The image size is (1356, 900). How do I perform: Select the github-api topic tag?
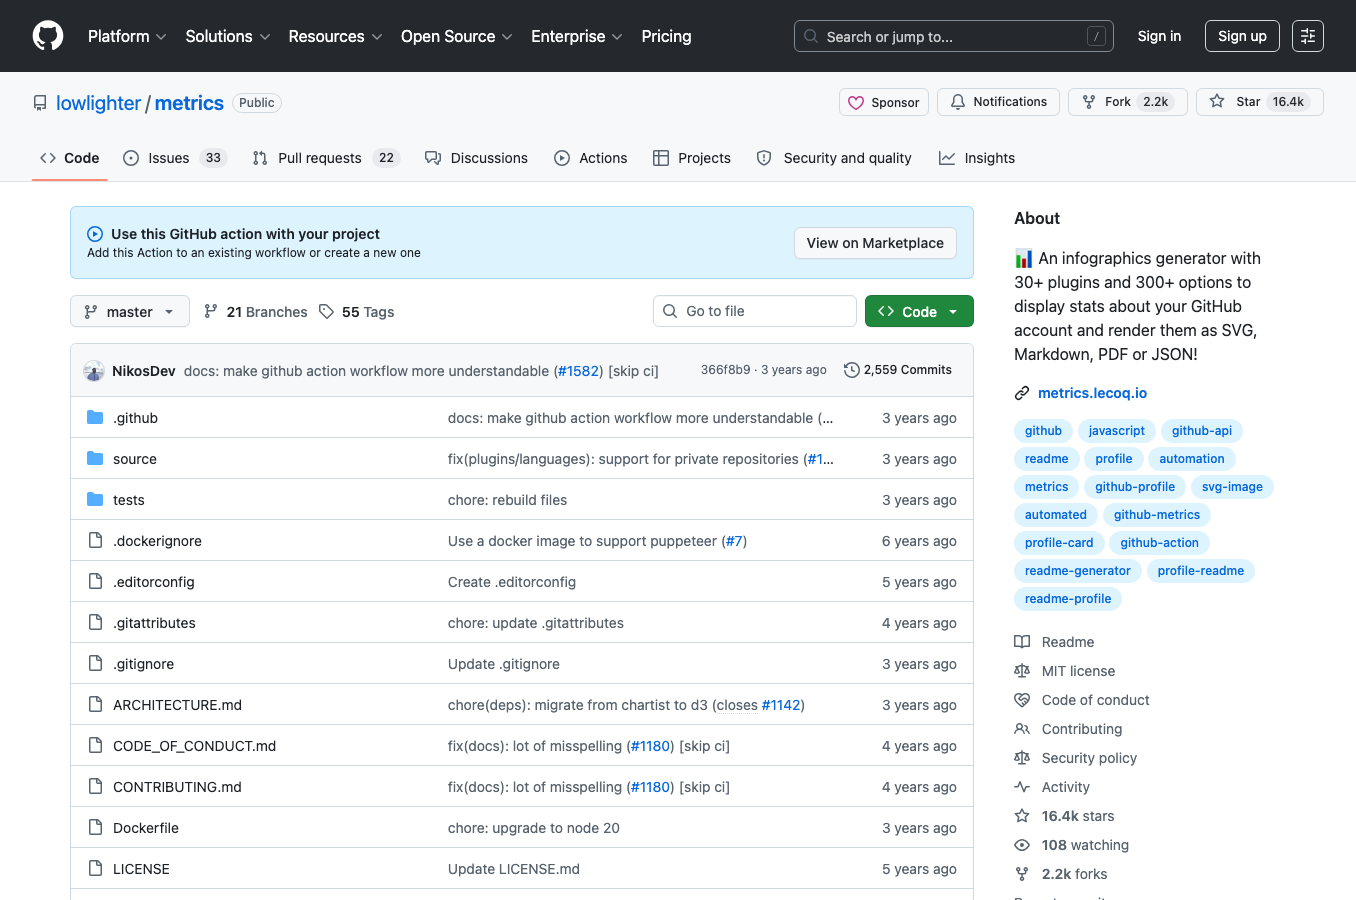pyautogui.click(x=1202, y=431)
